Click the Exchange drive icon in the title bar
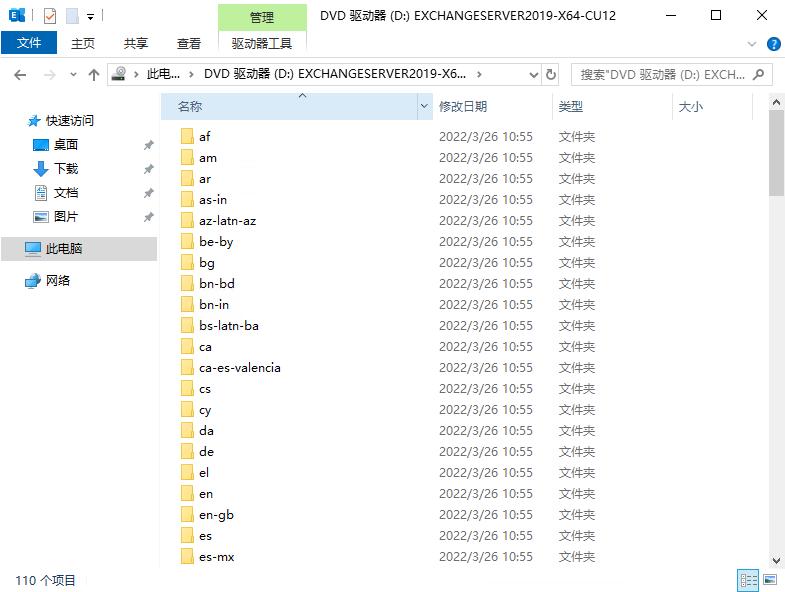The height and width of the screenshot is (592, 785). [17, 16]
